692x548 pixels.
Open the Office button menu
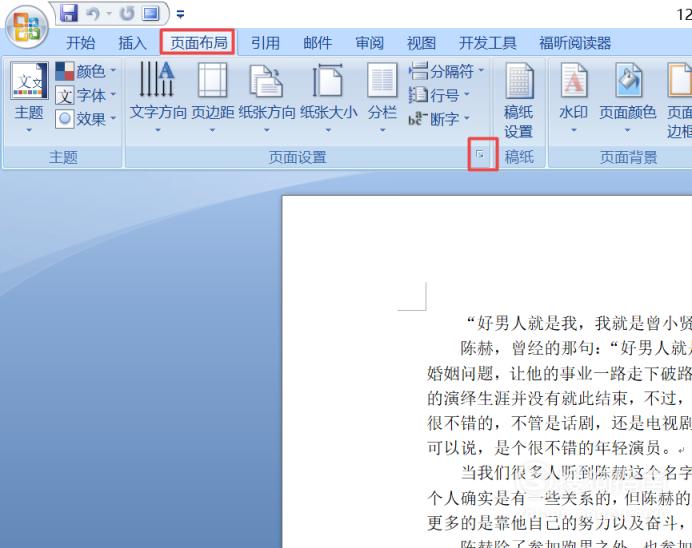[x=26, y=27]
